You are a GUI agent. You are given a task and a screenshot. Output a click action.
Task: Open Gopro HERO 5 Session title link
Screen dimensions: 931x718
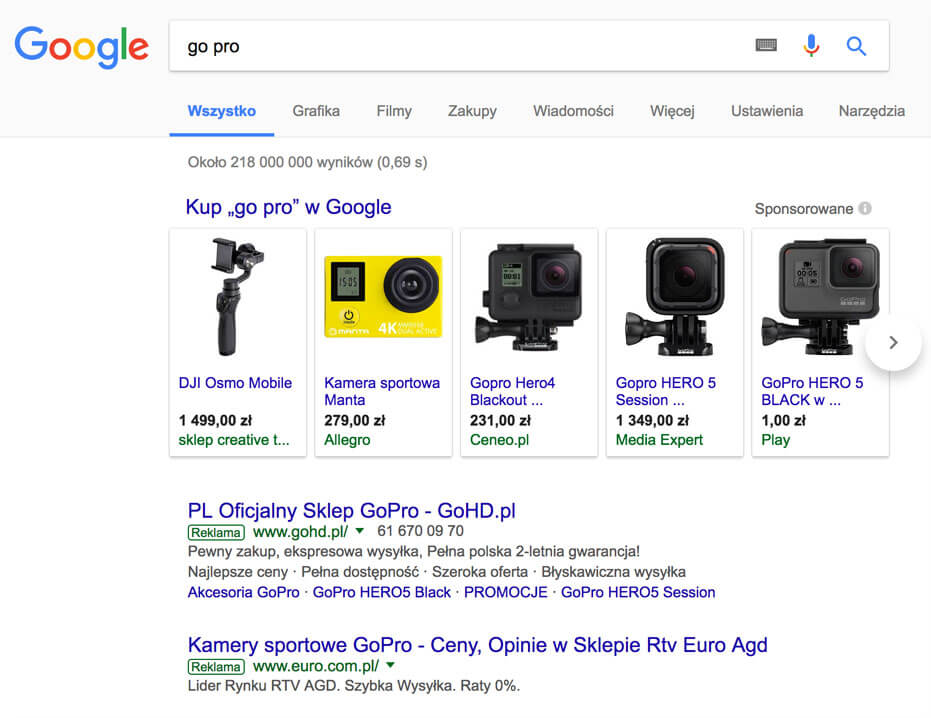click(x=666, y=391)
